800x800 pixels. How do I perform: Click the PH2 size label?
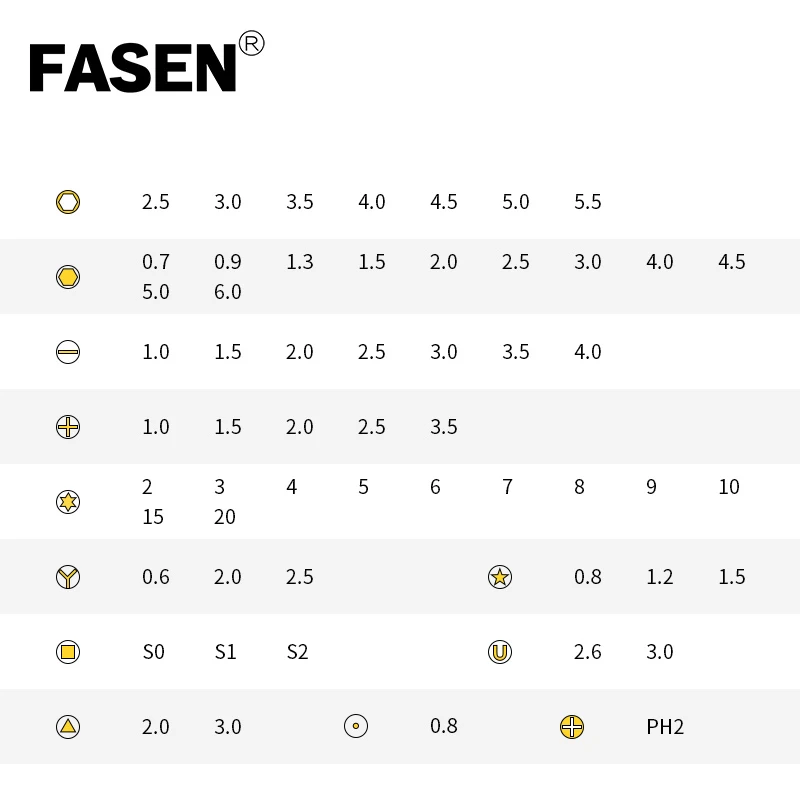(665, 727)
